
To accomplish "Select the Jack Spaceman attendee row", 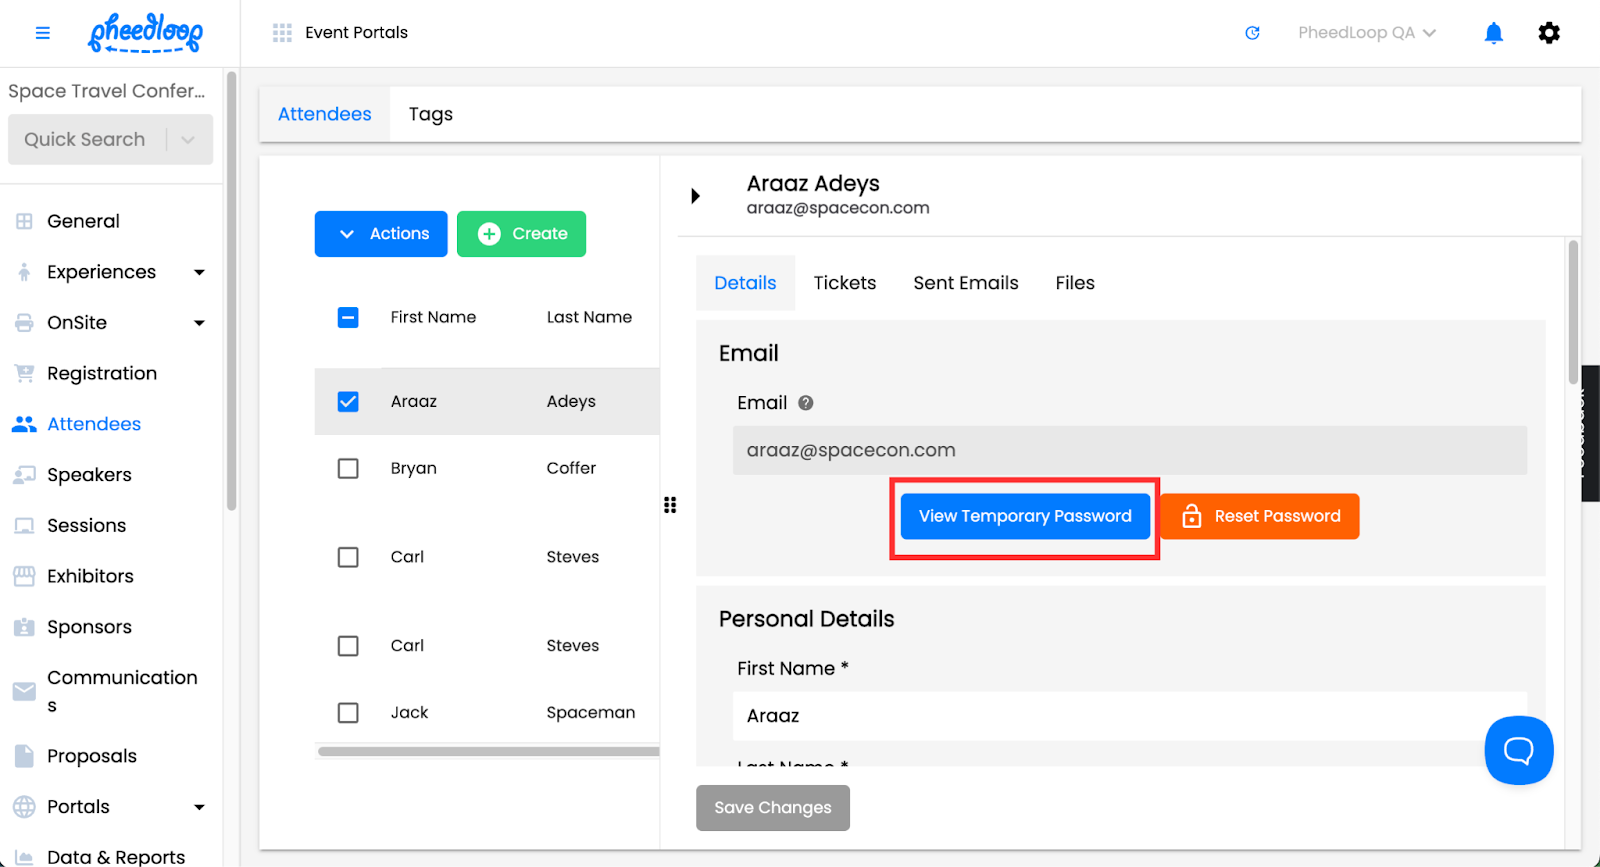I will click(487, 713).
